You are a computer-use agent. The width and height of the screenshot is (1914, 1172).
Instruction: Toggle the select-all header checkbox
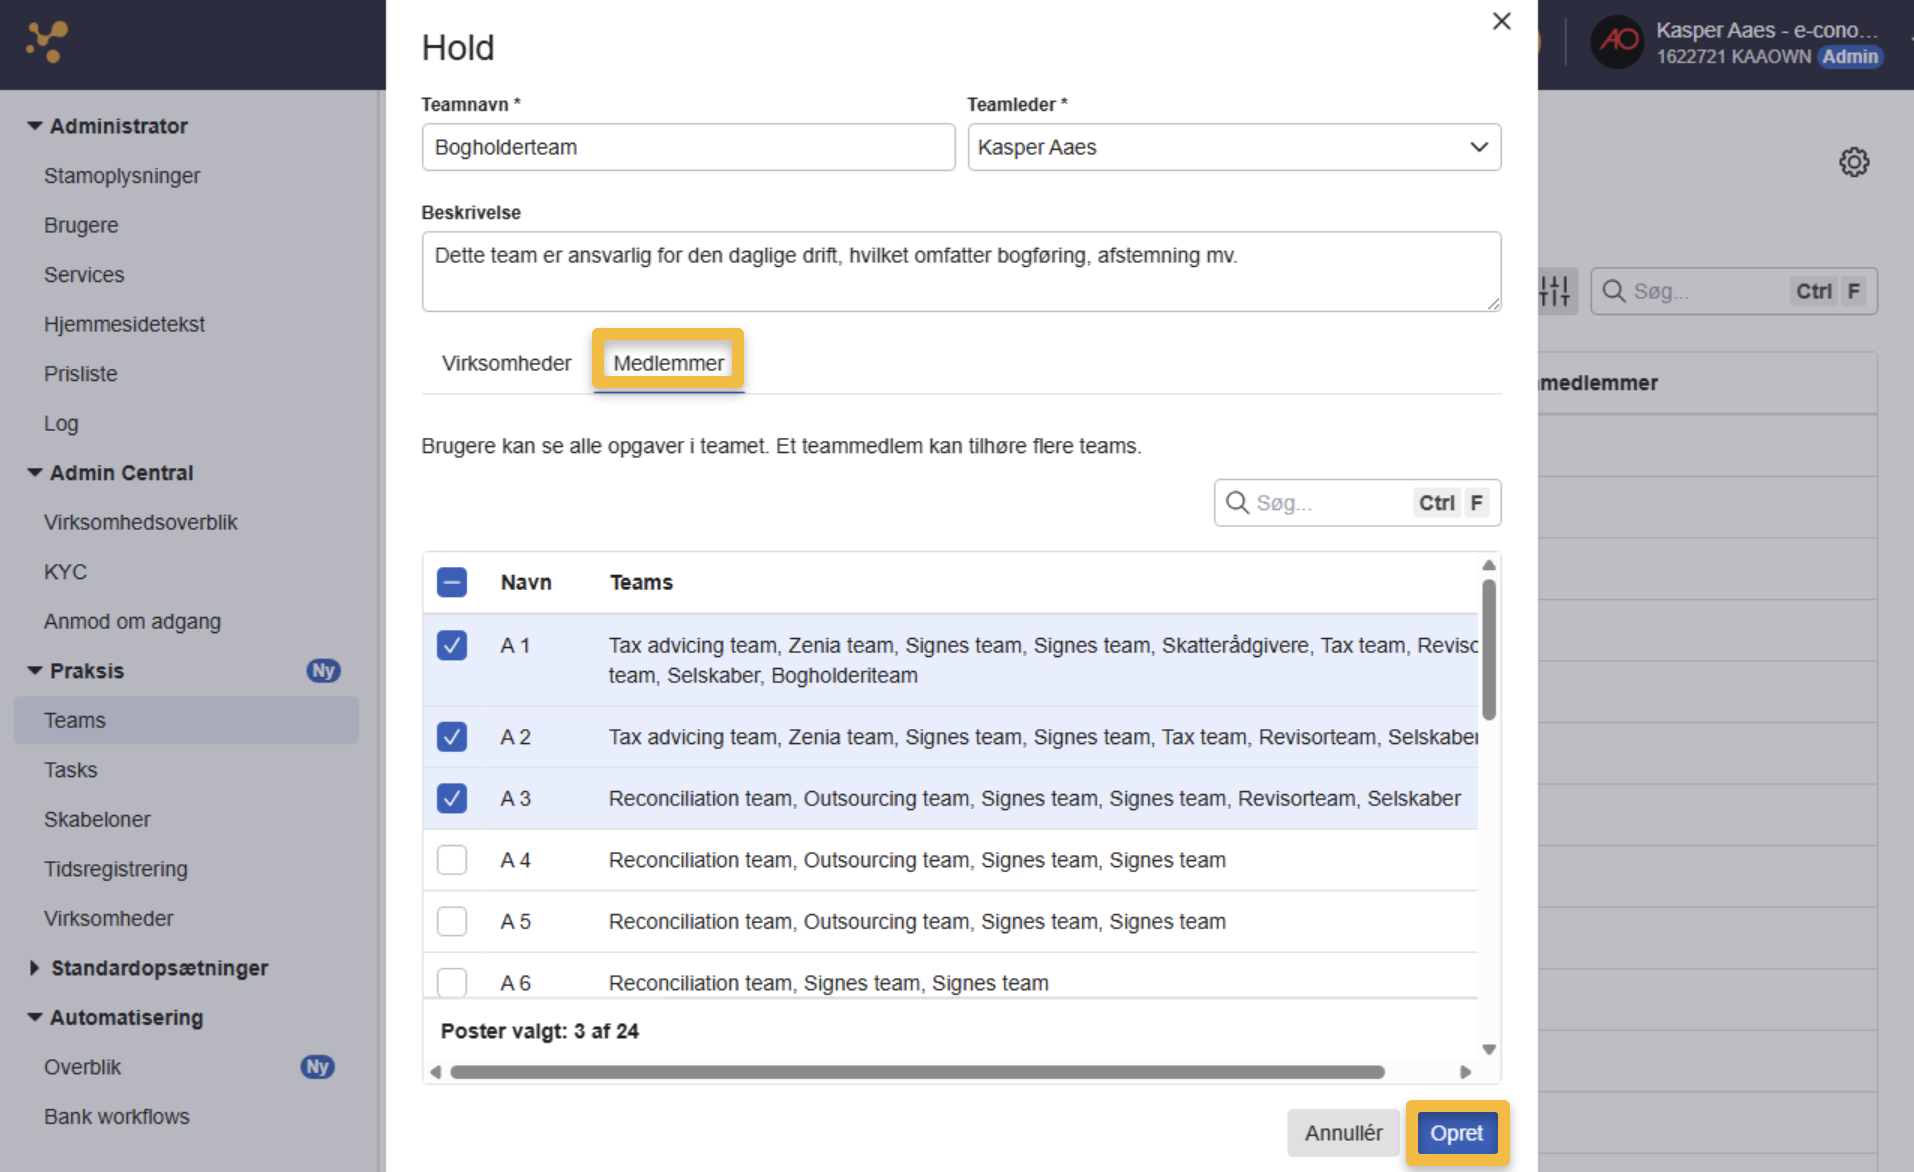tap(452, 582)
